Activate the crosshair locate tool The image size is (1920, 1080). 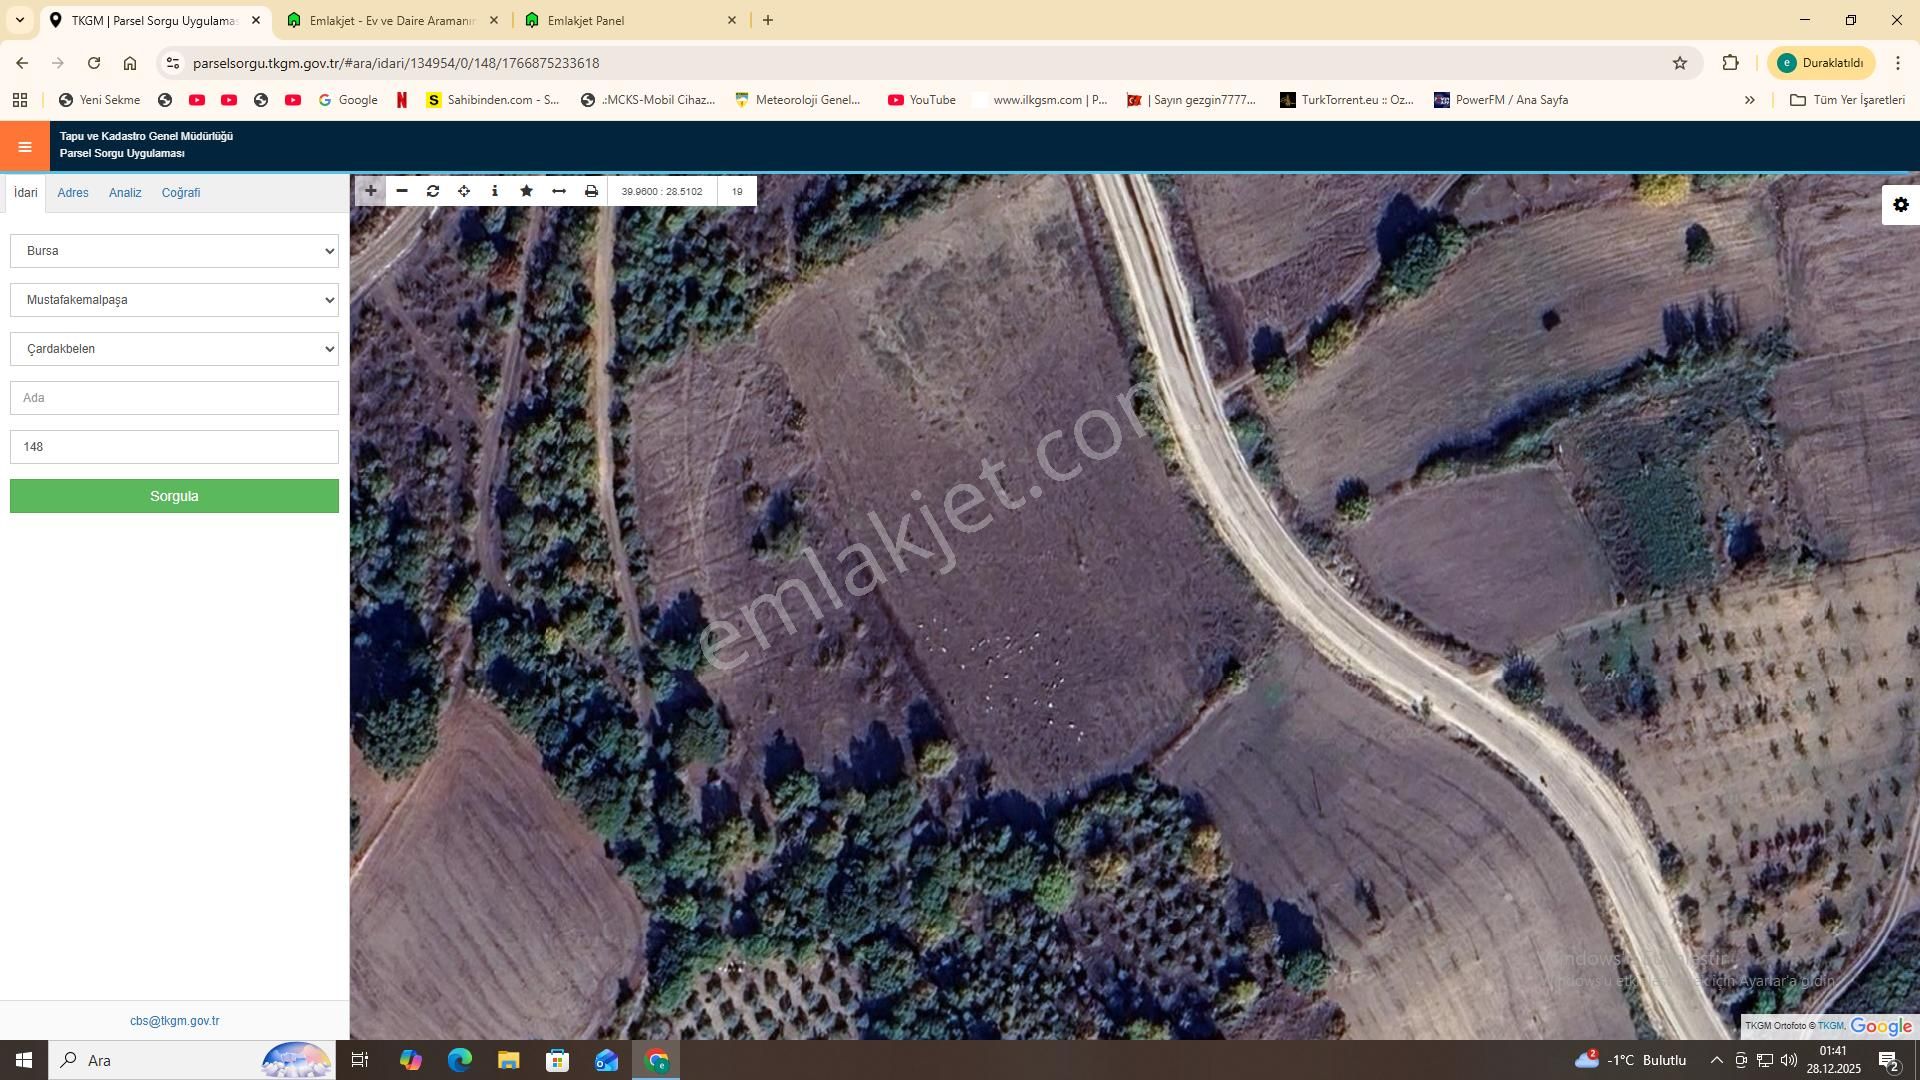[x=464, y=191]
